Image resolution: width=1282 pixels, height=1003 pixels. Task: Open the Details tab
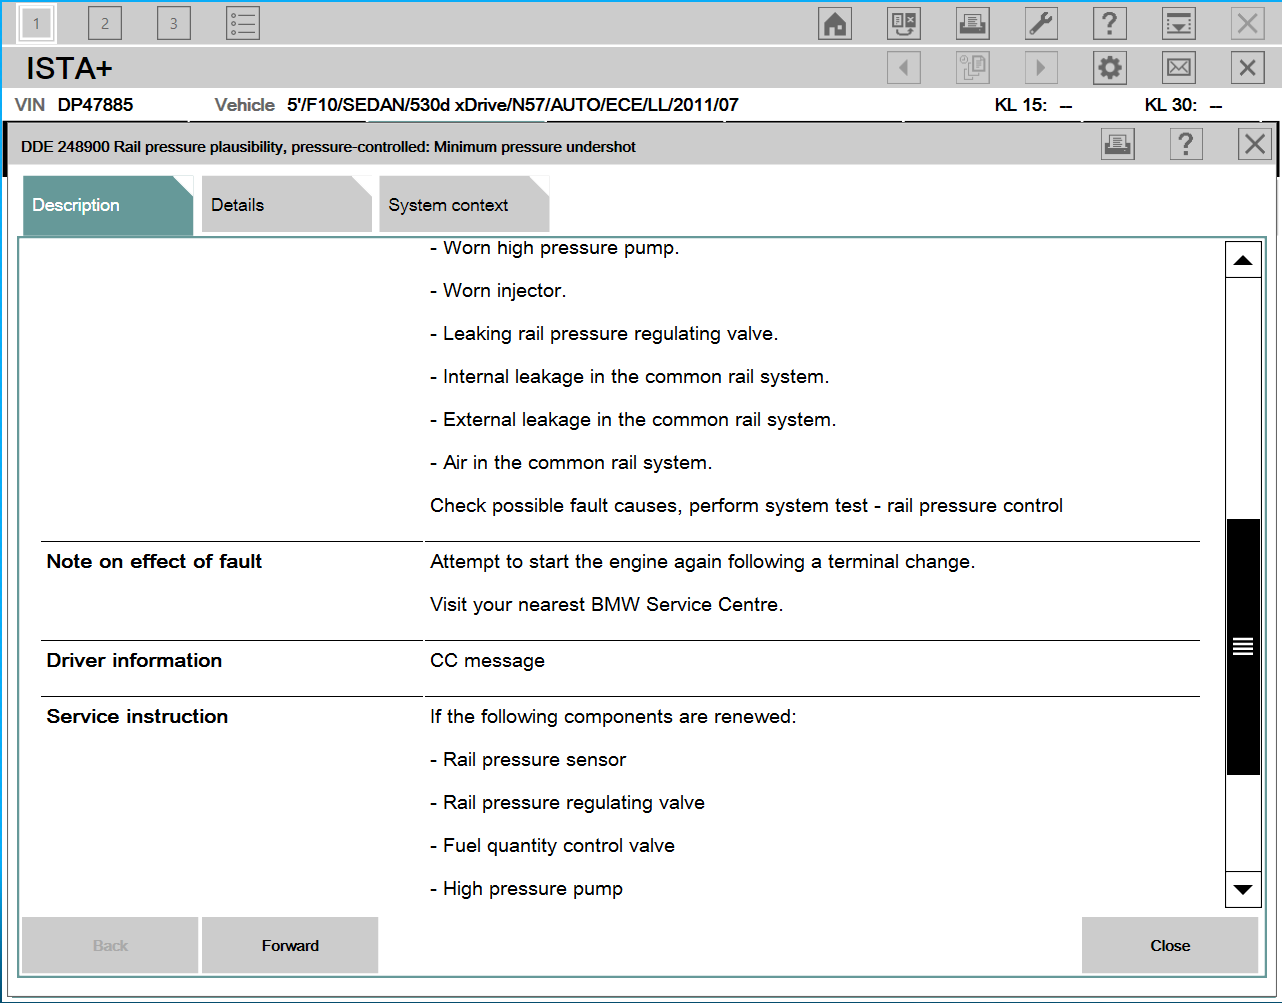click(x=286, y=205)
